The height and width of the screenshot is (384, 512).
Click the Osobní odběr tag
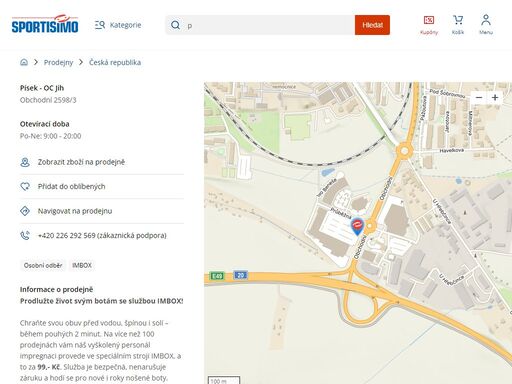coord(43,266)
